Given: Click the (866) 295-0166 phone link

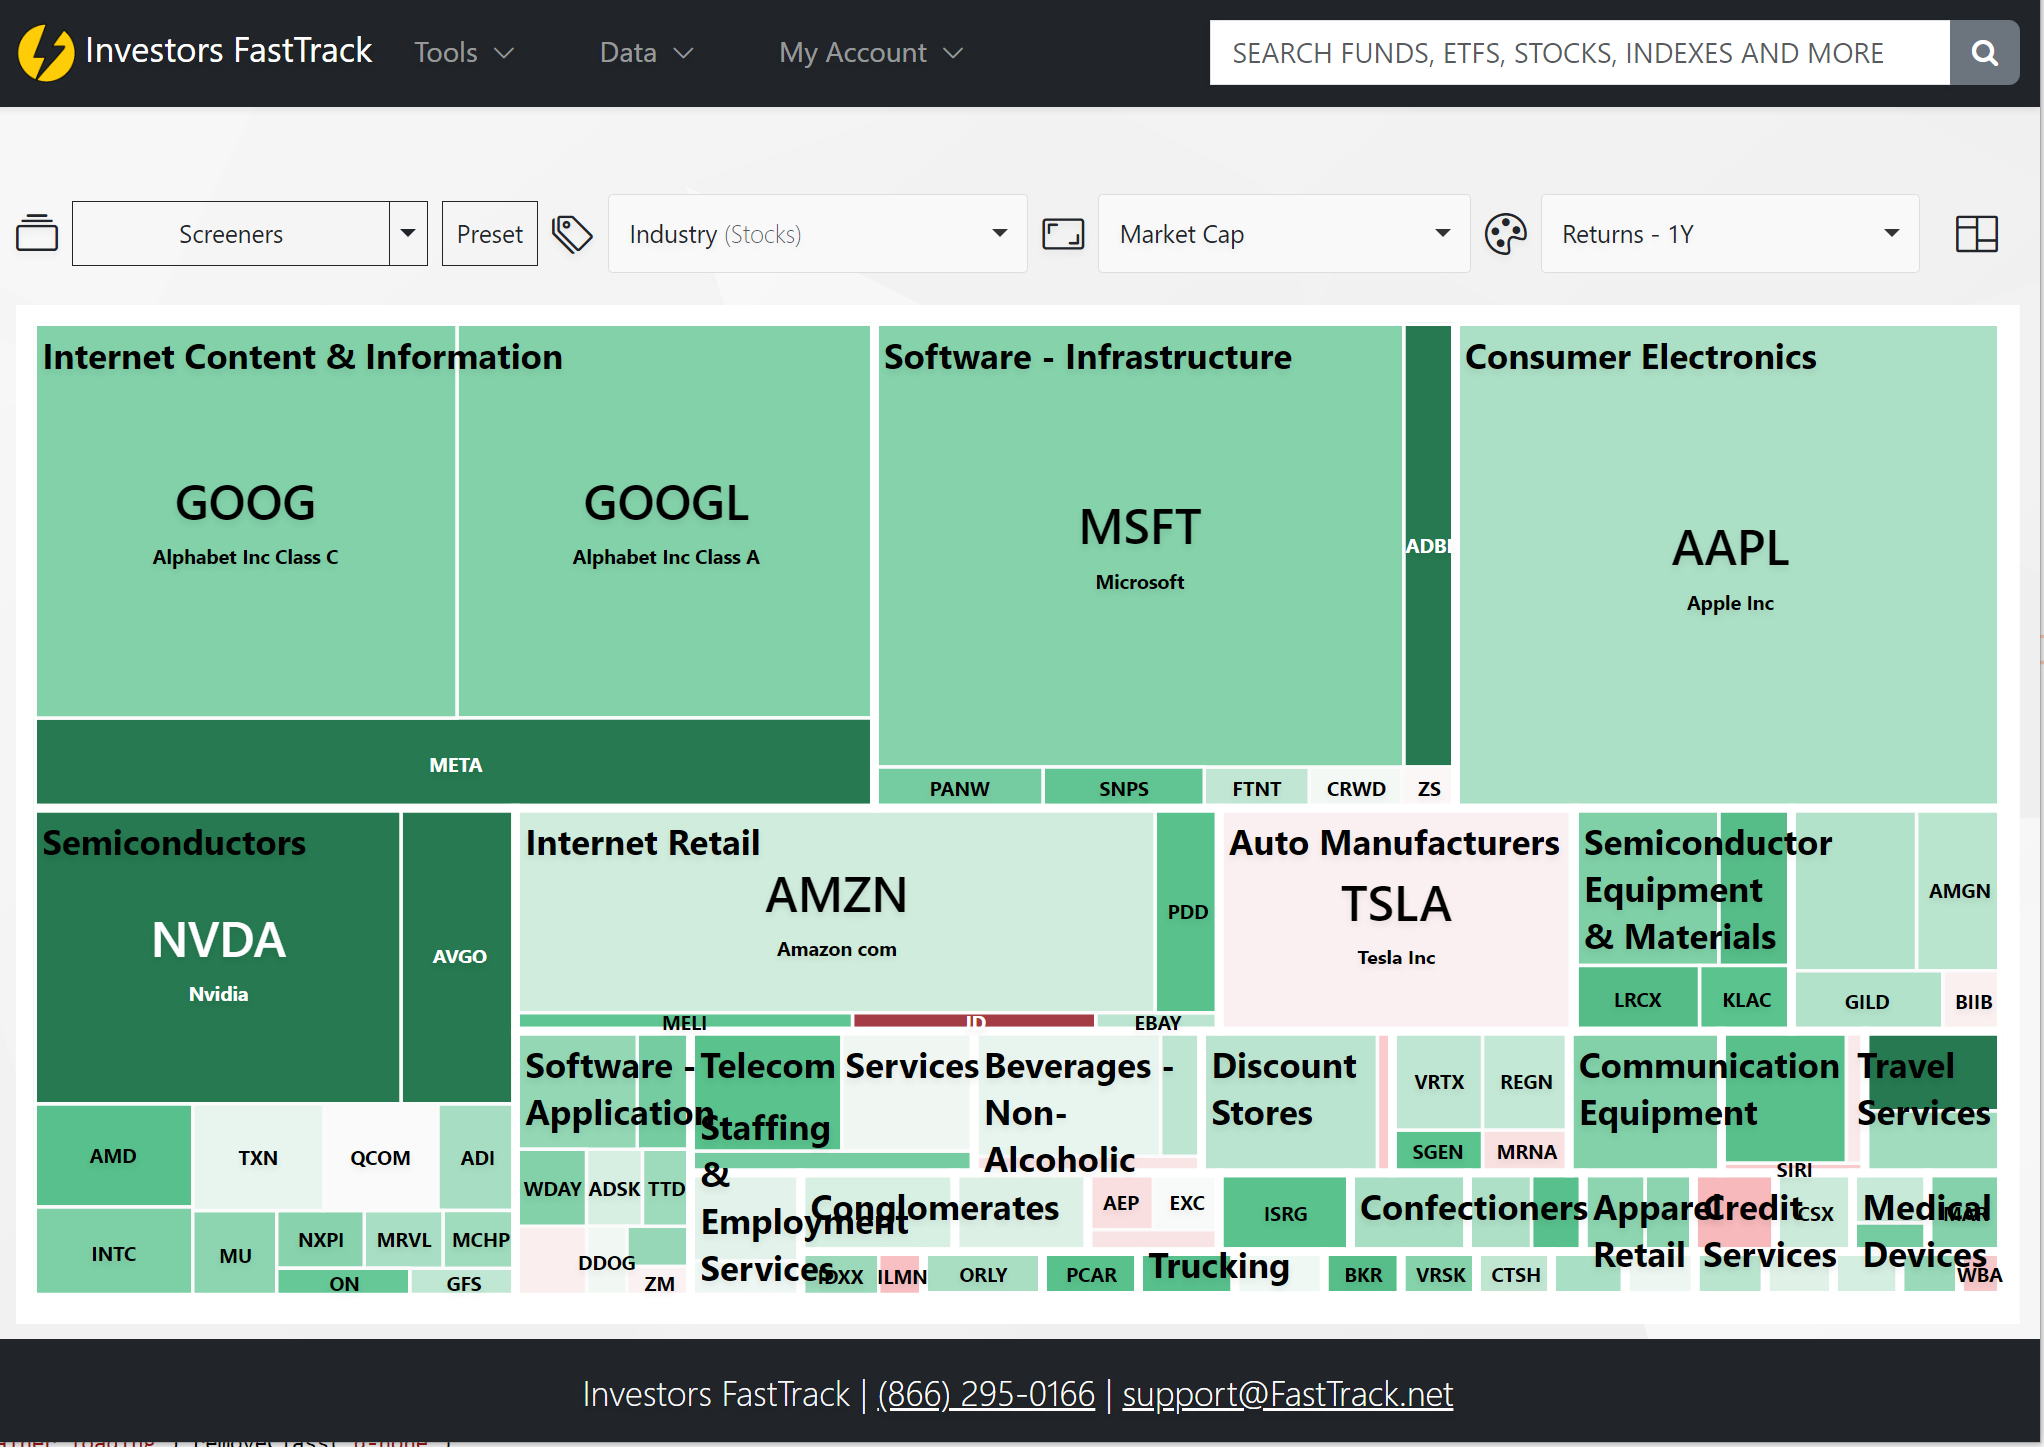Looking at the screenshot, I should (986, 1393).
